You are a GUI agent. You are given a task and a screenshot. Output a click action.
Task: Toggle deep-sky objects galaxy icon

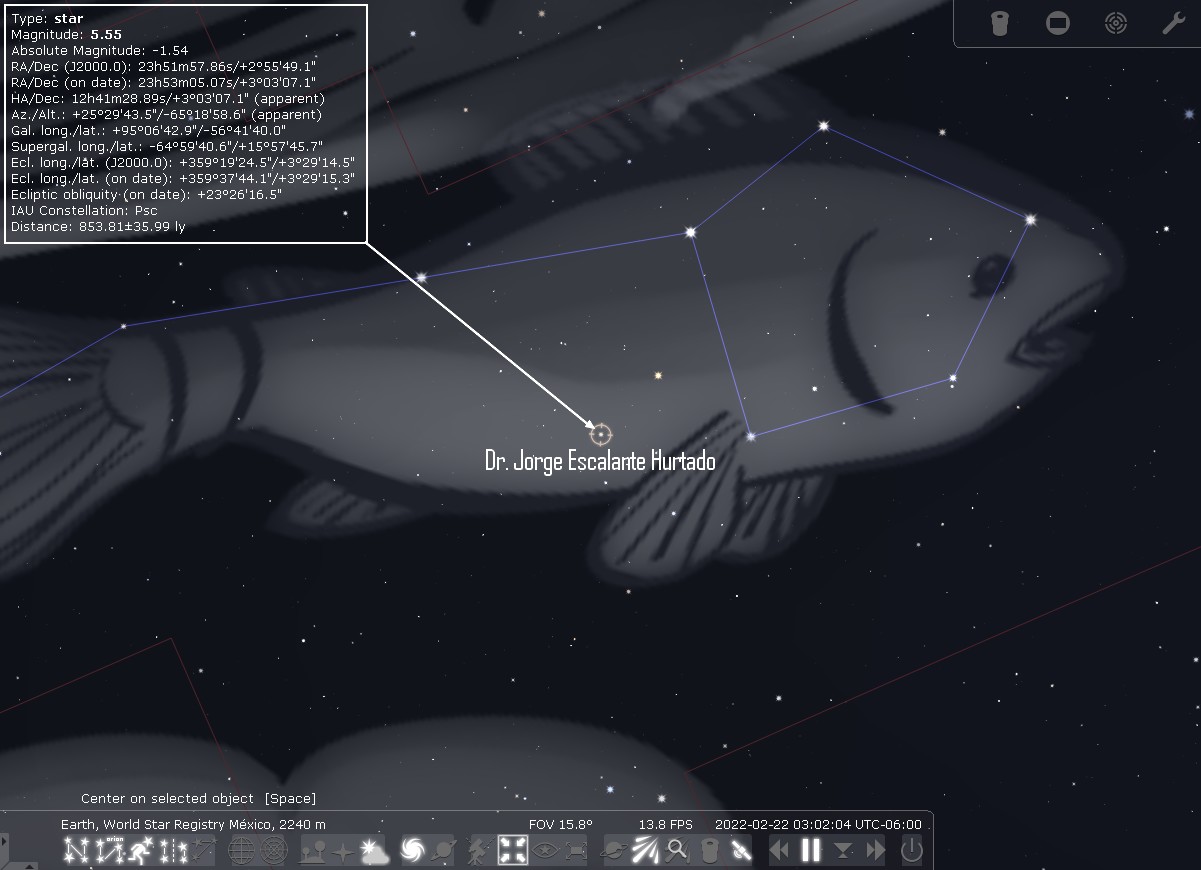(x=413, y=851)
